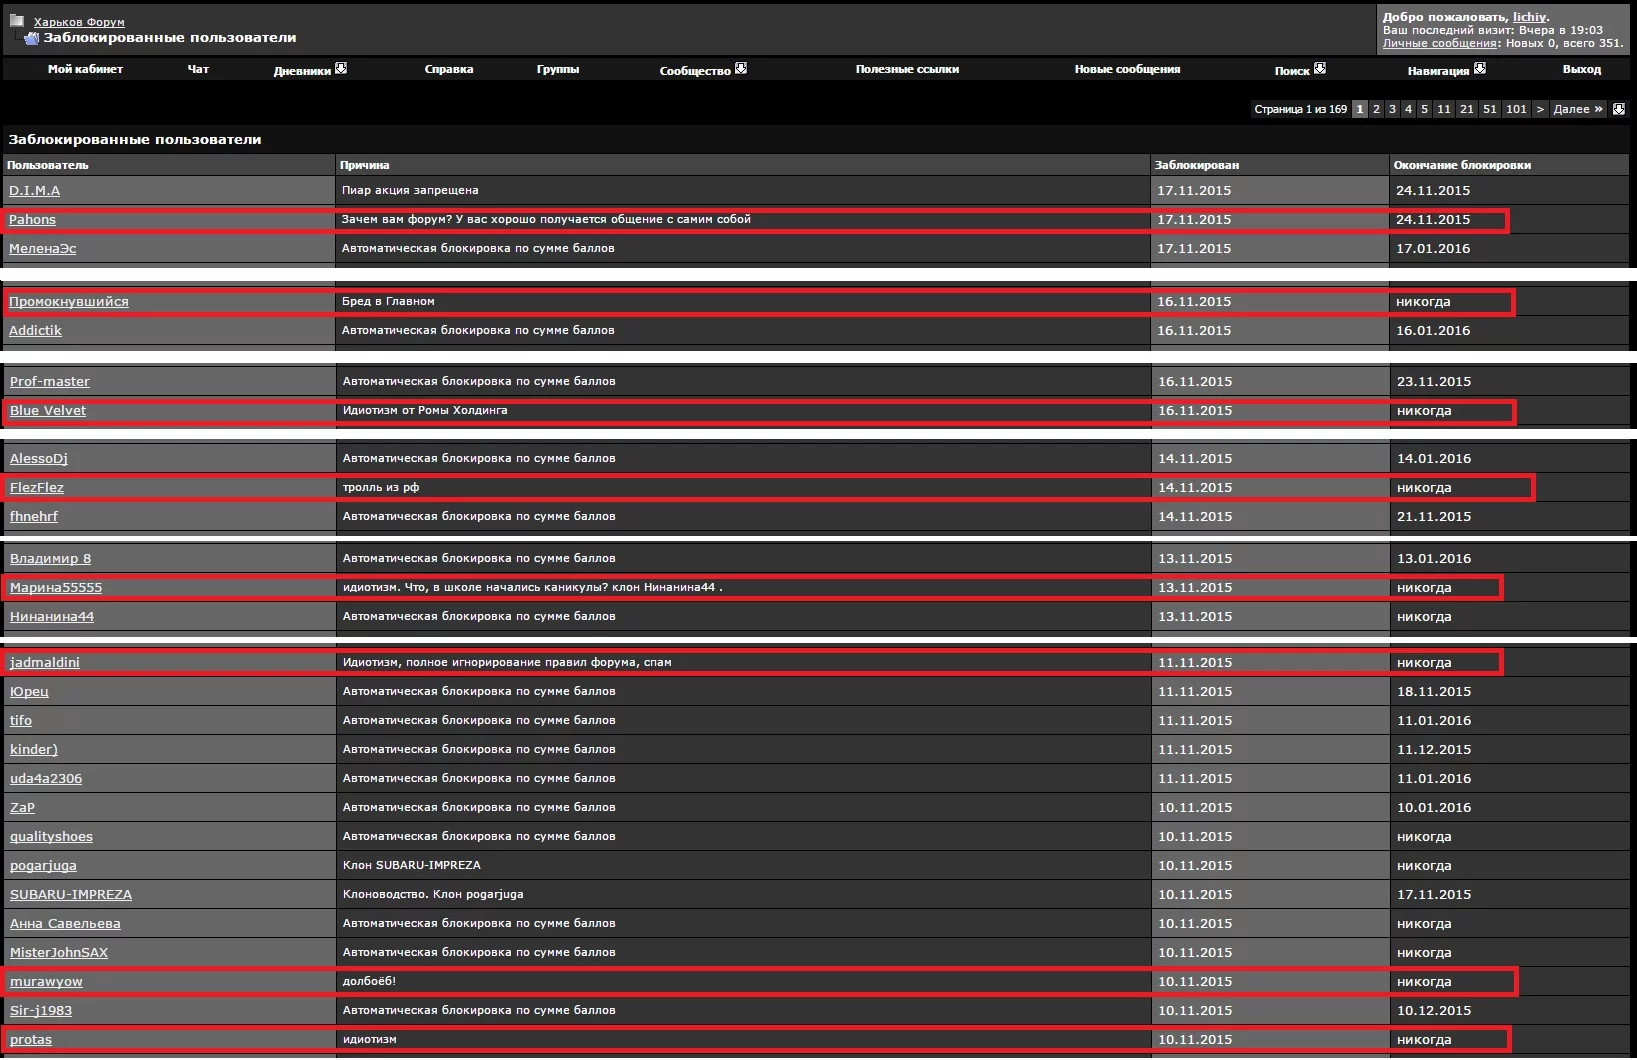Screen dimensions: 1637x1060
Task: Open the AlessoDj user profile link
Action: tap(39, 458)
